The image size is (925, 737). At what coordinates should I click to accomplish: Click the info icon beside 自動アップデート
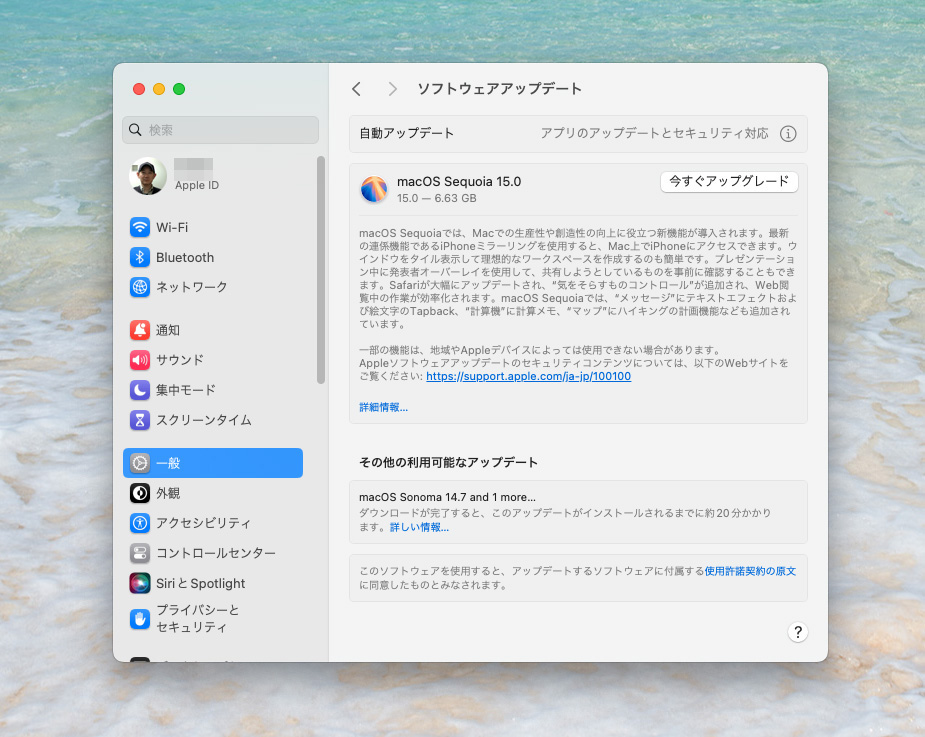(x=788, y=134)
